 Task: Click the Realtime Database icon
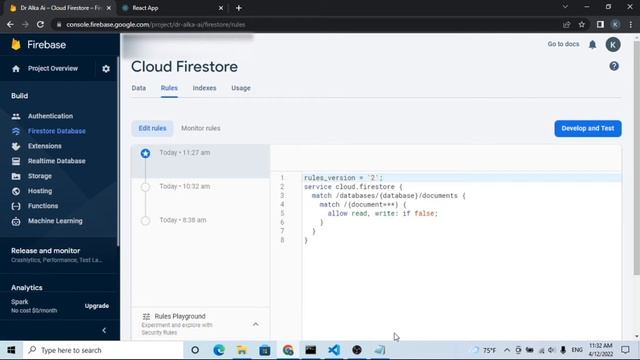point(16,161)
